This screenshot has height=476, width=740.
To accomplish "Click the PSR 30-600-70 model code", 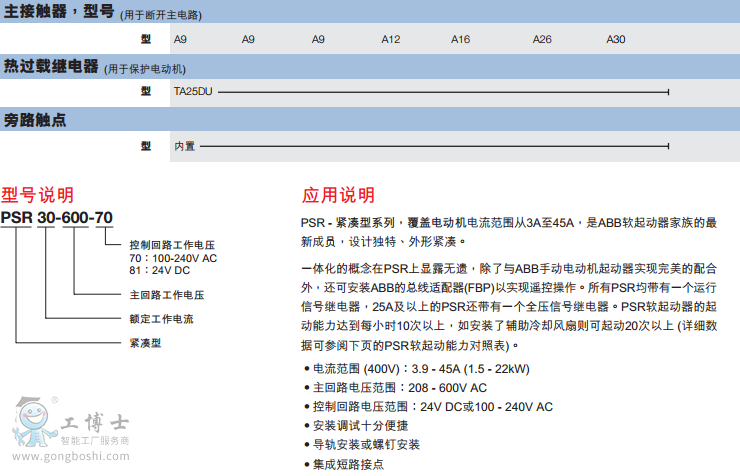I will coord(57,218).
